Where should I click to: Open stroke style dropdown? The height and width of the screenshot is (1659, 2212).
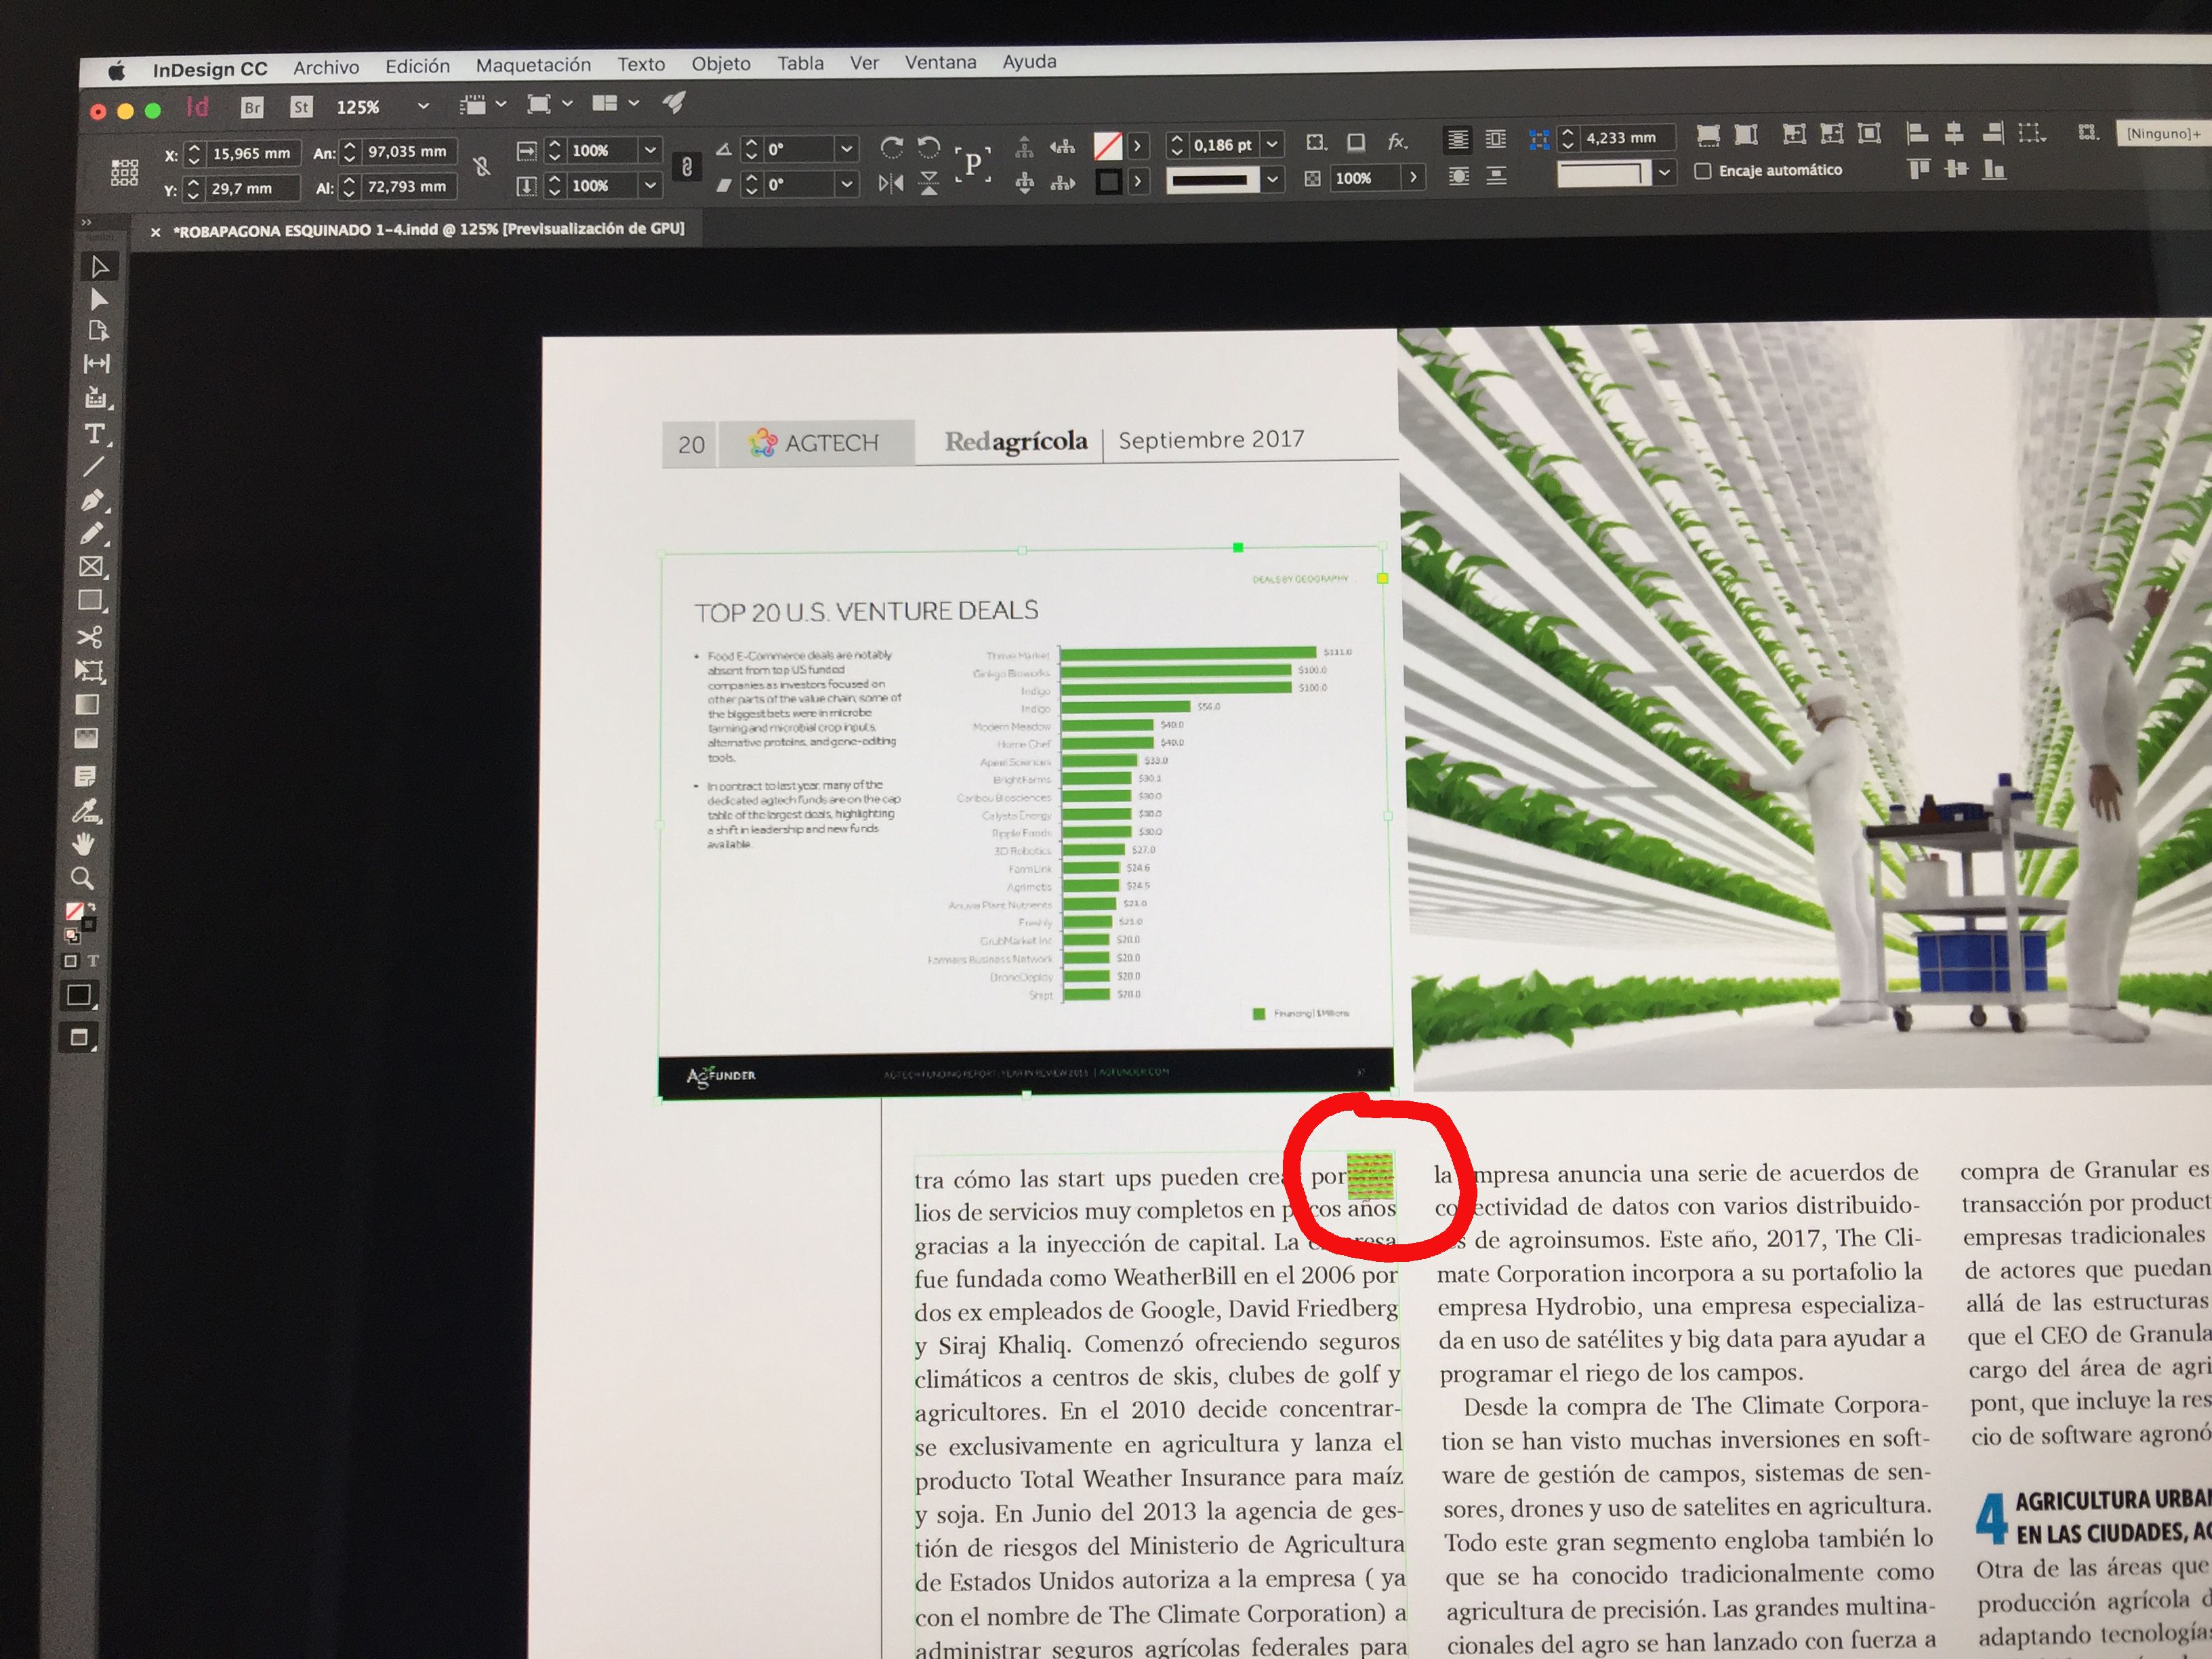(x=1272, y=180)
